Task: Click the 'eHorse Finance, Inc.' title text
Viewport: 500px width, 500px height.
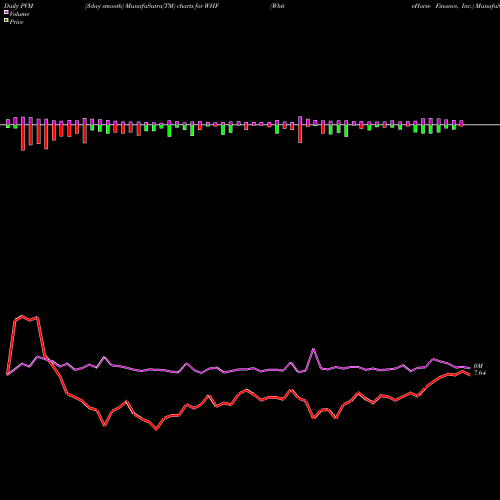Action: coord(442,6)
